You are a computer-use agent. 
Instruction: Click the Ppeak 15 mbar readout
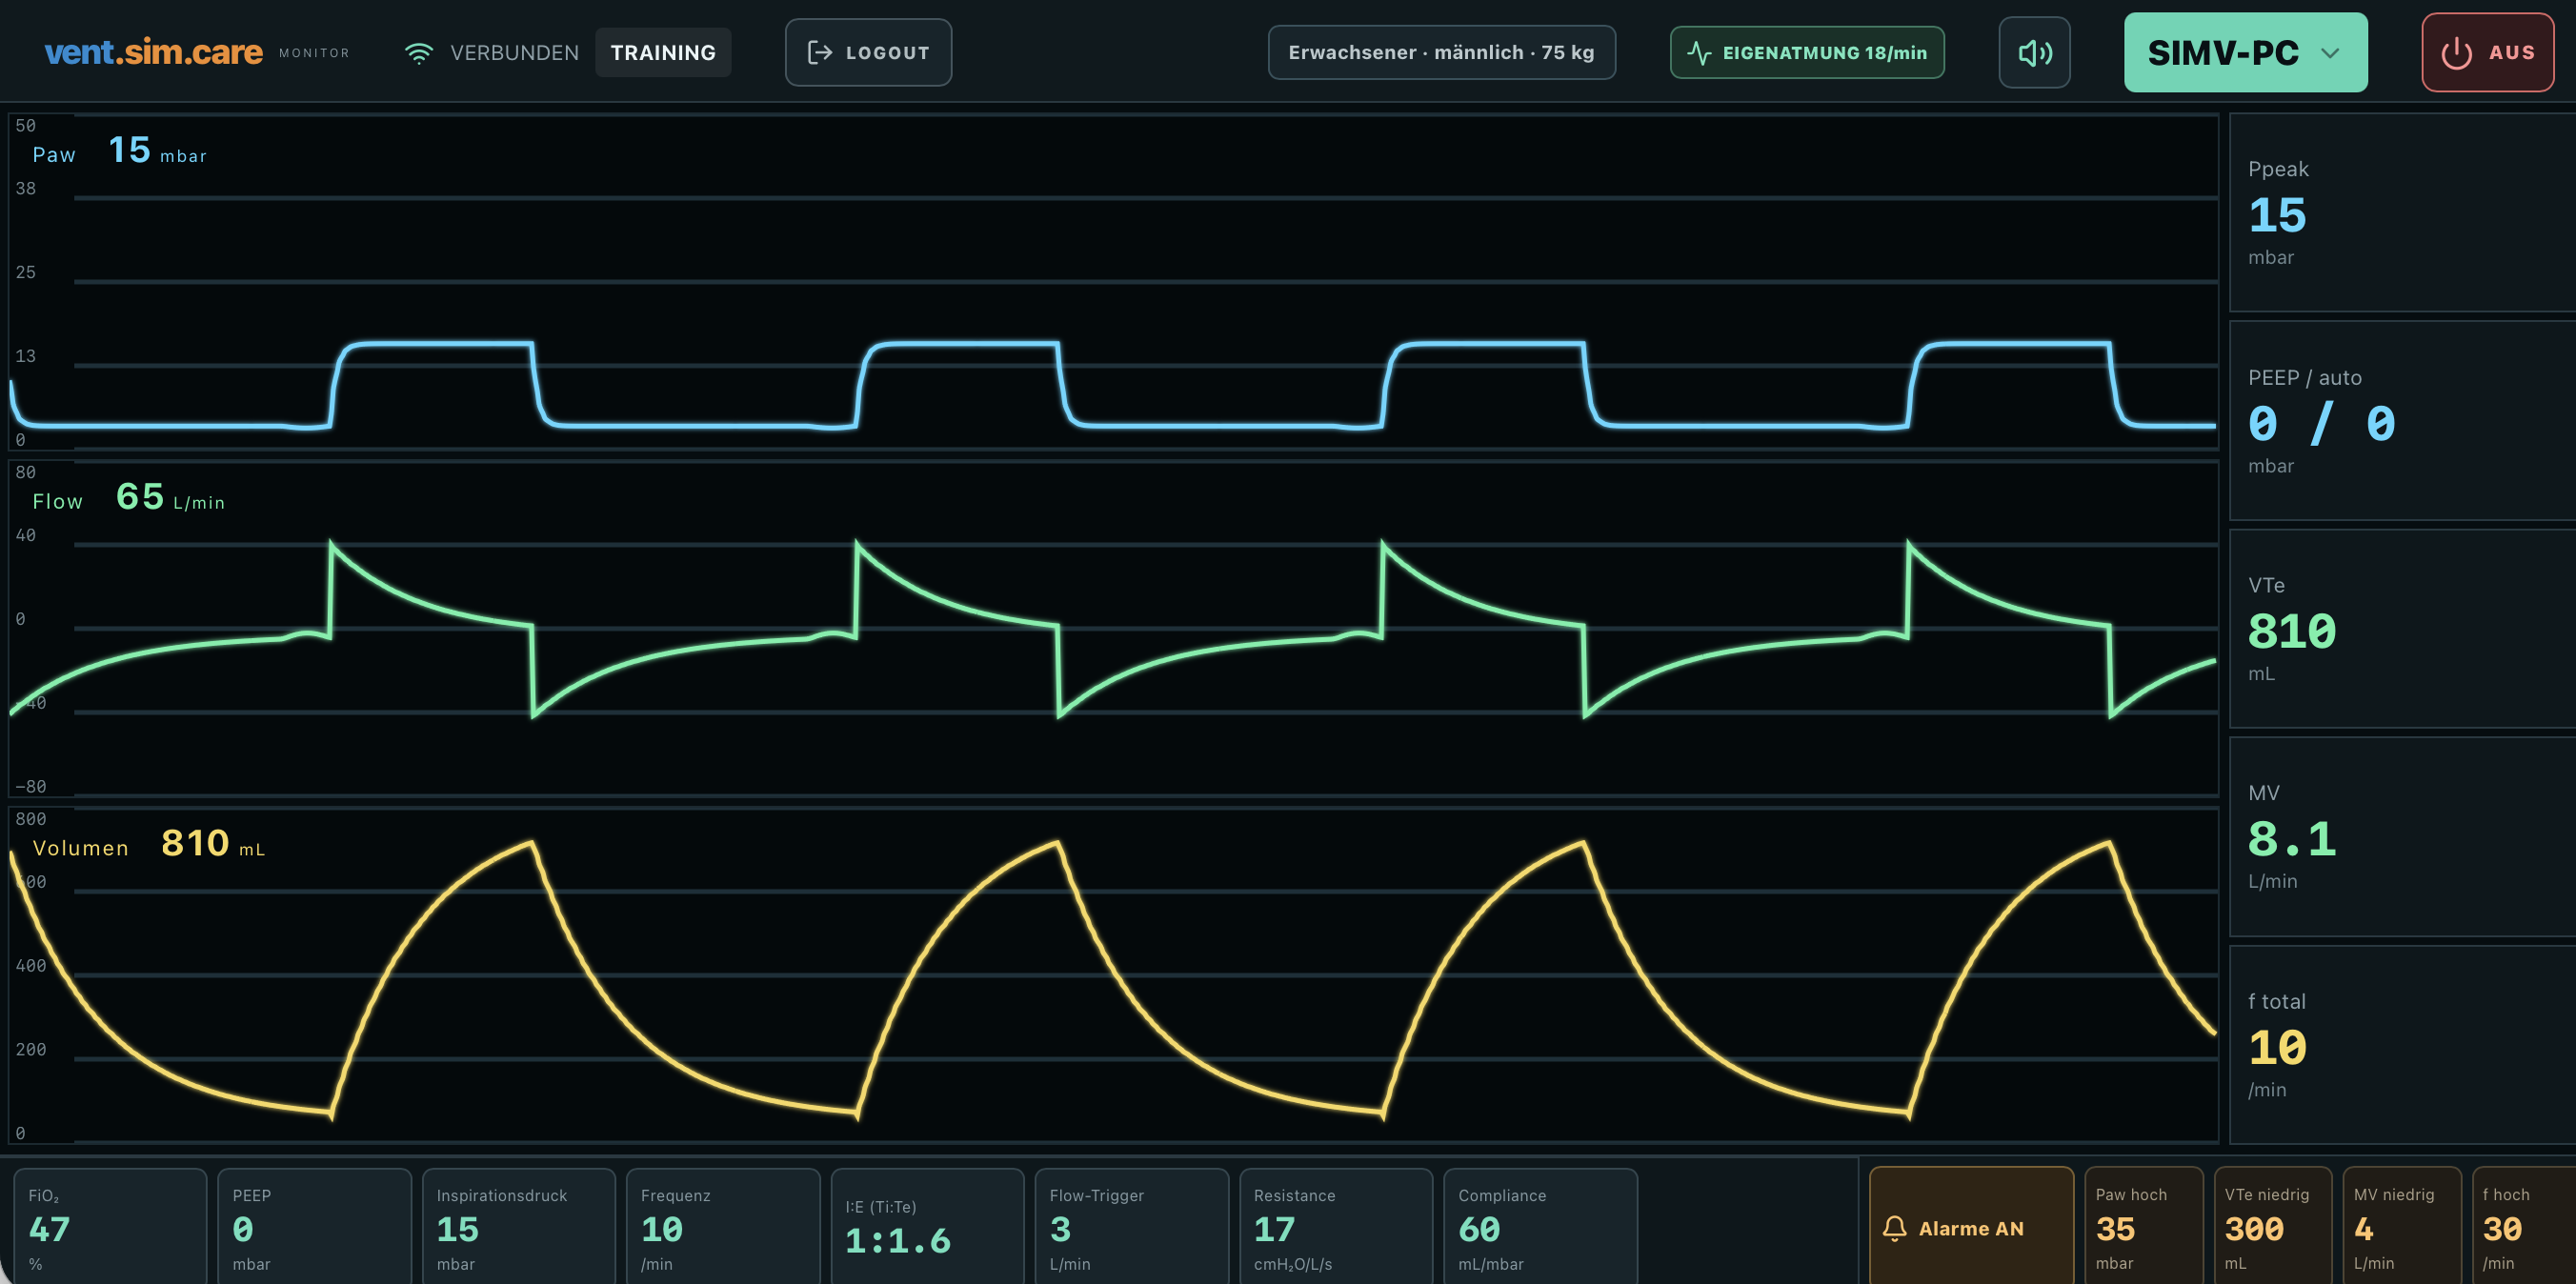(x=2403, y=213)
